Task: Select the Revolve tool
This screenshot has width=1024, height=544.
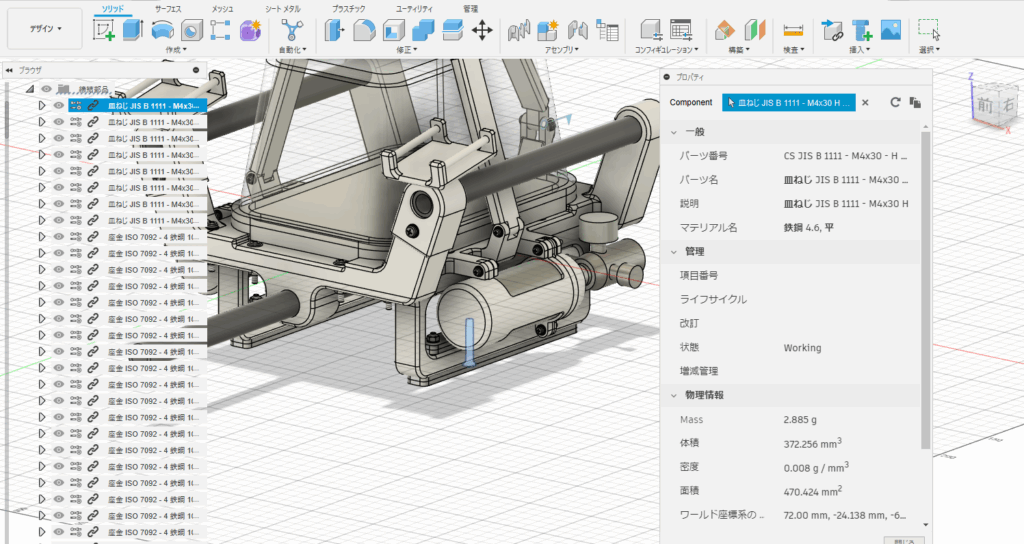Action: click(163, 30)
